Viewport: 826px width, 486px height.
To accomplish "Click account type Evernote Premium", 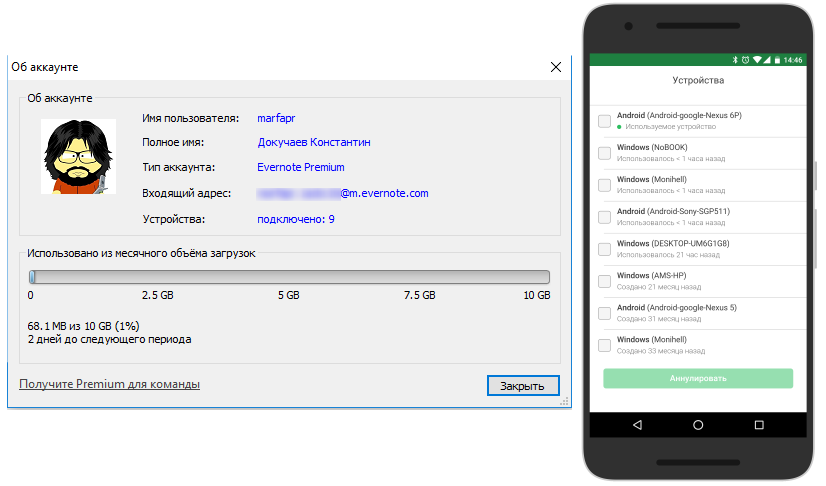I will (301, 167).
